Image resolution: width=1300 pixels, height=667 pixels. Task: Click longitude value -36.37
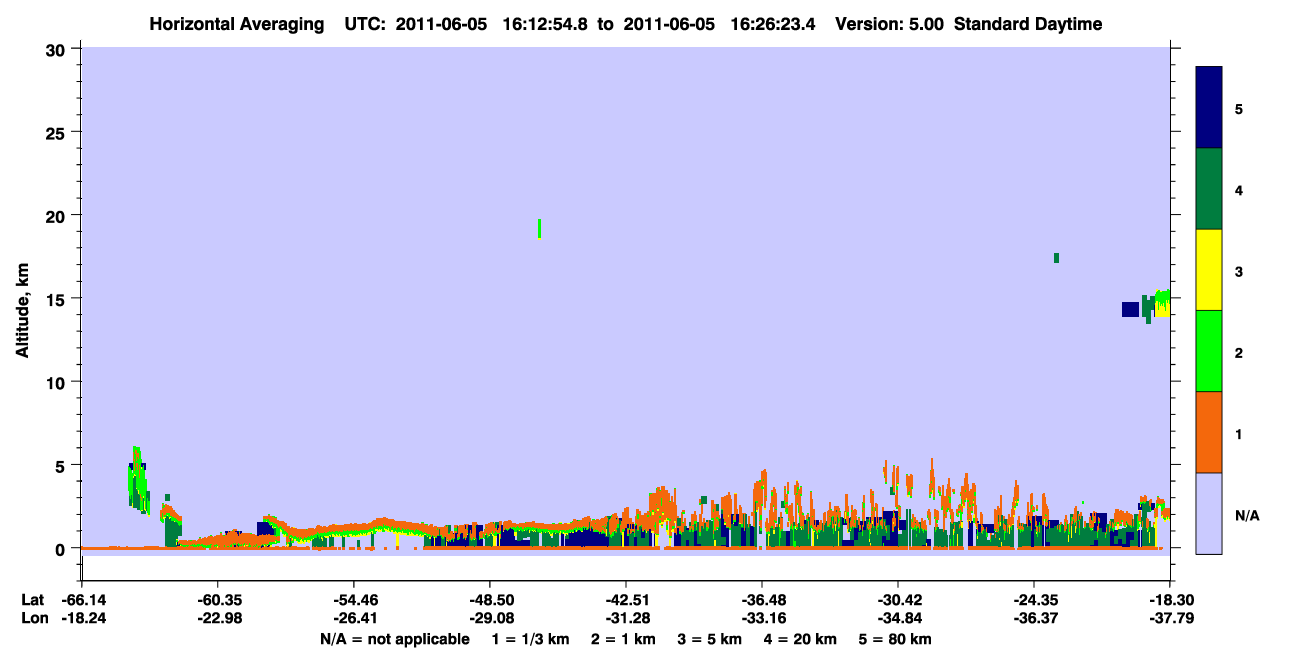point(1034,618)
